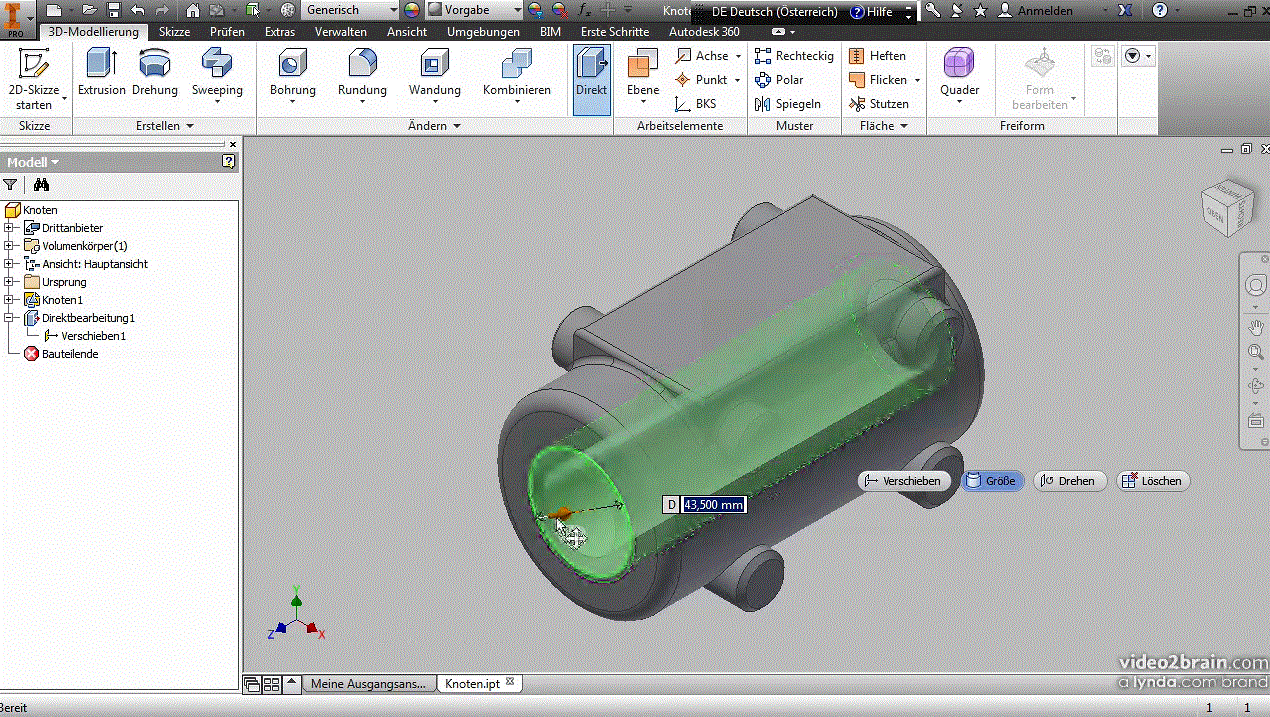Click the diameter value field 43,500 mm

pyautogui.click(x=713, y=505)
